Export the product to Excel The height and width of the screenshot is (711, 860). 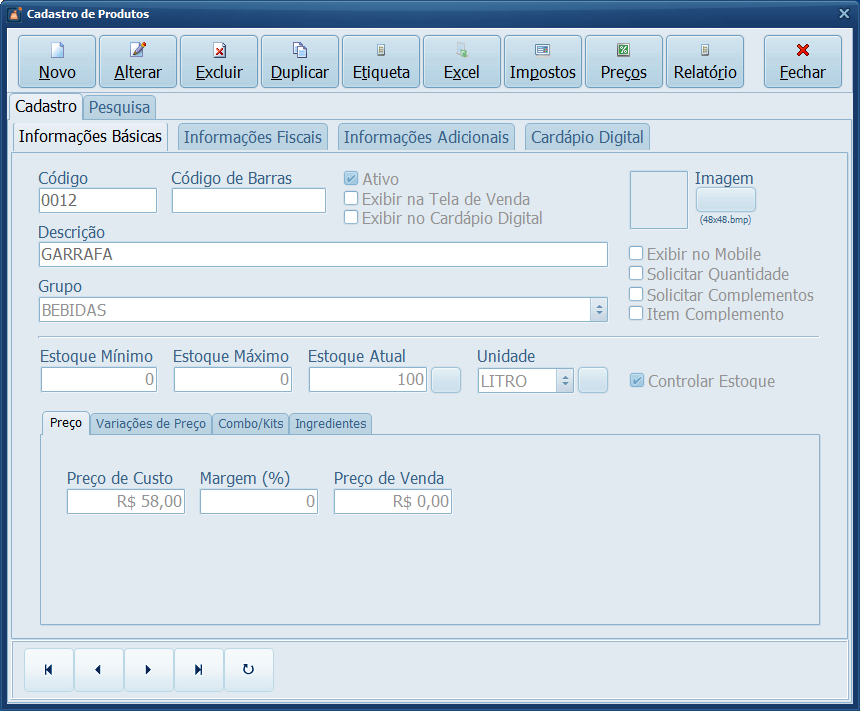462,62
